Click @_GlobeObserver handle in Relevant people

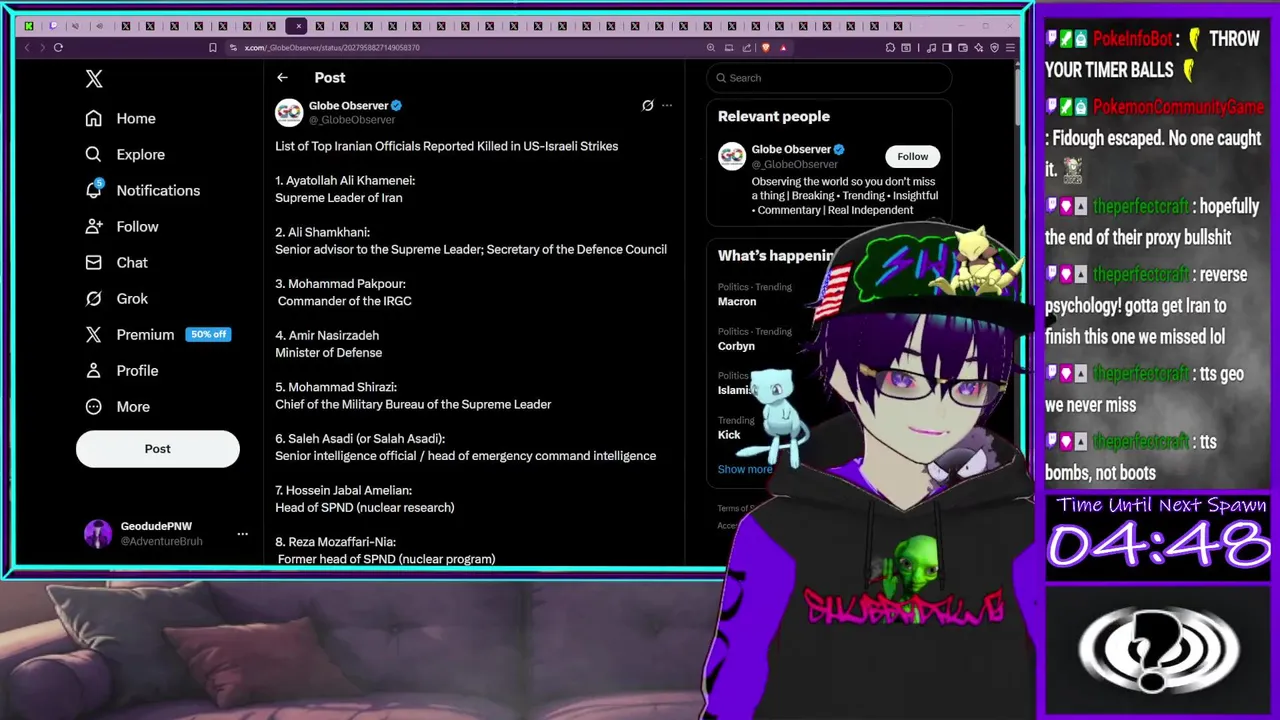[x=795, y=164]
